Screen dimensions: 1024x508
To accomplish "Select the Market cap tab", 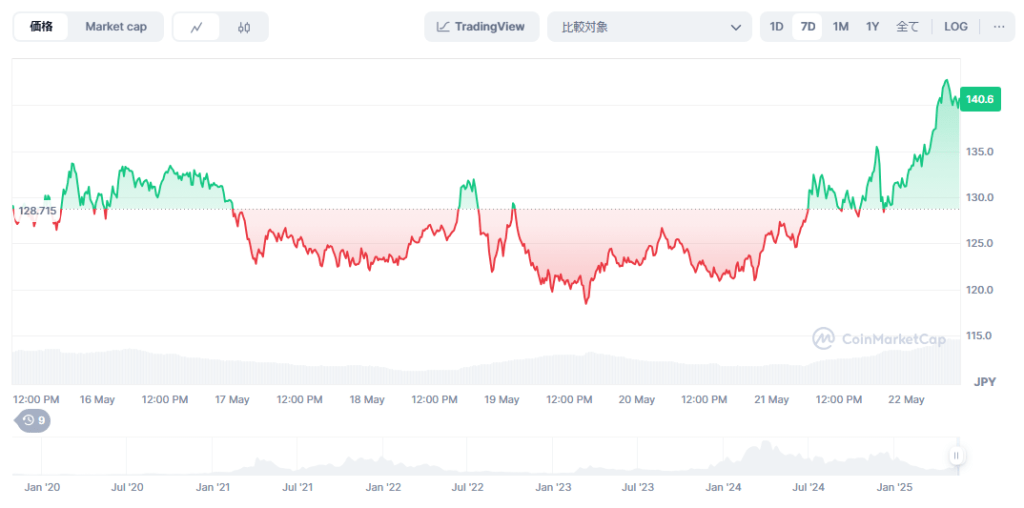I will click(116, 27).
